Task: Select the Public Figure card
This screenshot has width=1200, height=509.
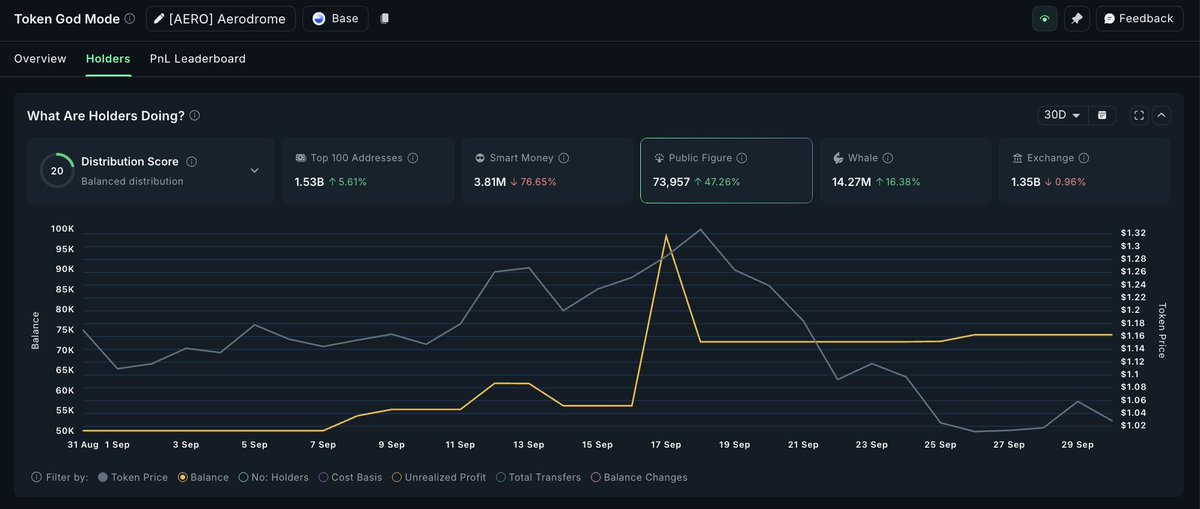Action: [726, 170]
